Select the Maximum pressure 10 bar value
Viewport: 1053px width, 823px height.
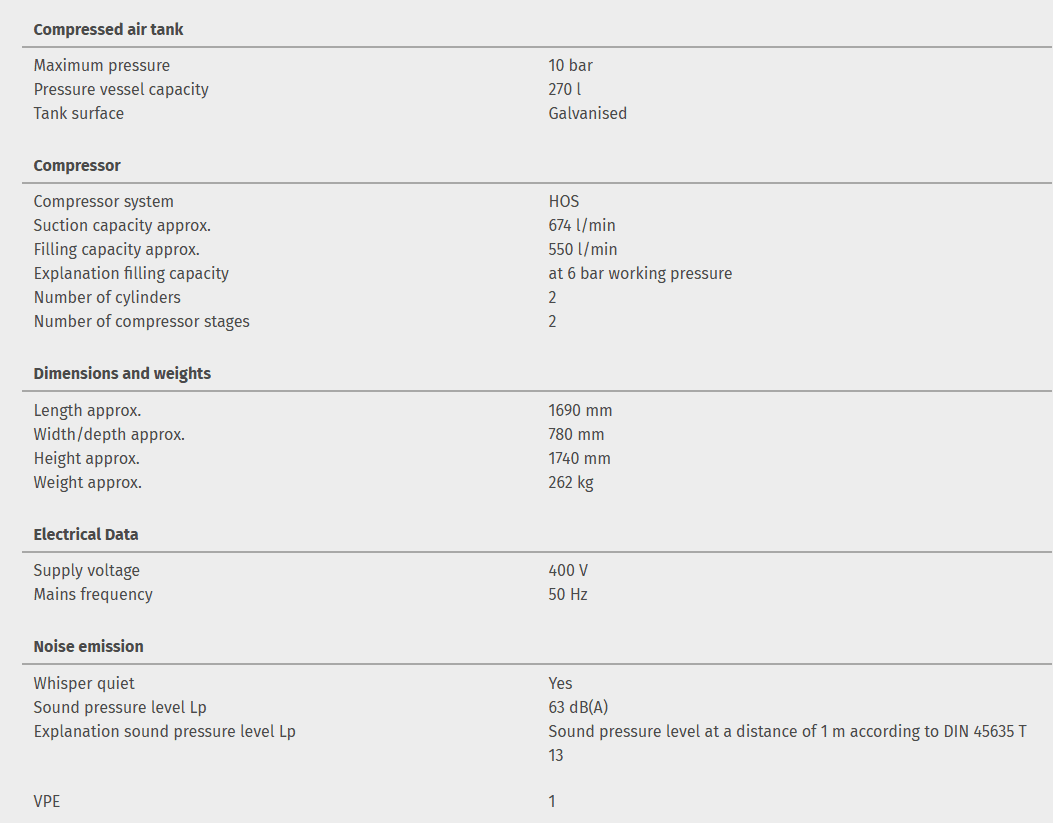coord(570,65)
